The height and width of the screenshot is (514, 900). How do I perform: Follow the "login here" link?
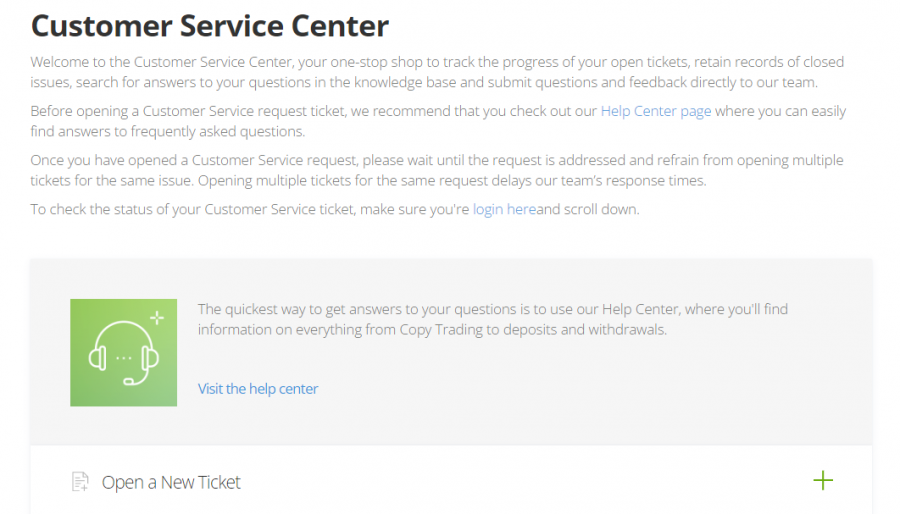coord(504,209)
